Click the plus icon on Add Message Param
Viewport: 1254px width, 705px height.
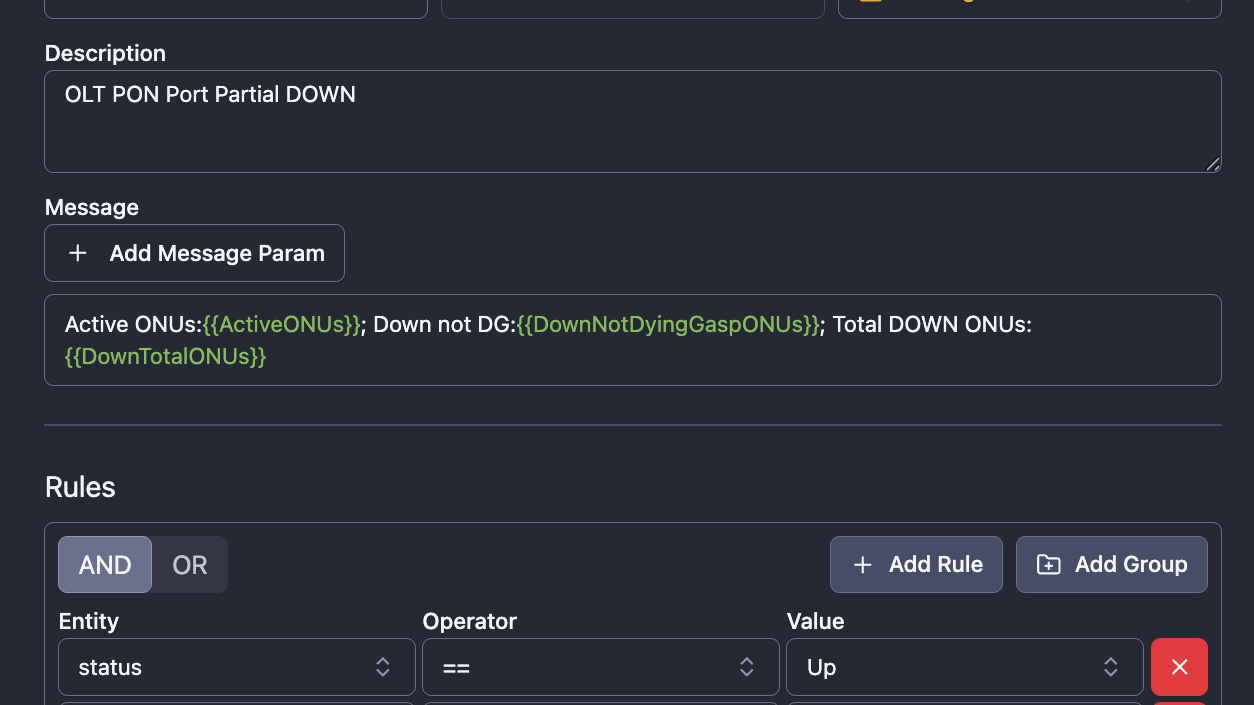point(78,253)
